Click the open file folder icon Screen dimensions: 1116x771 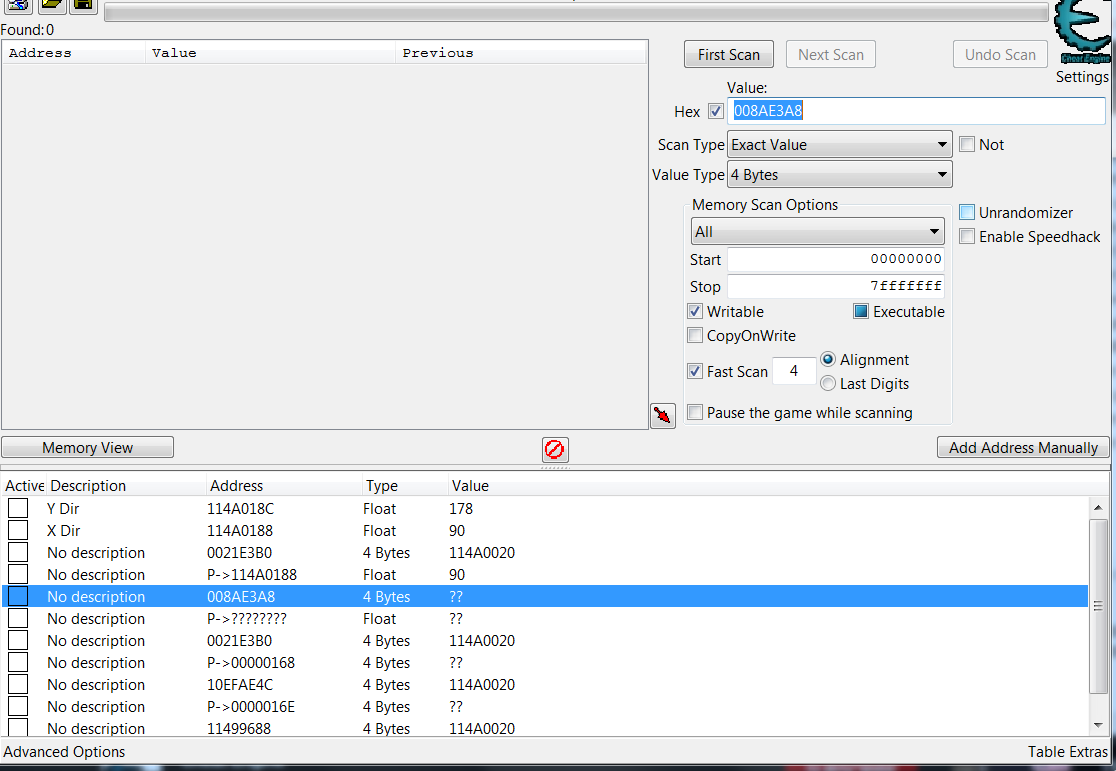[x=52, y=6]
